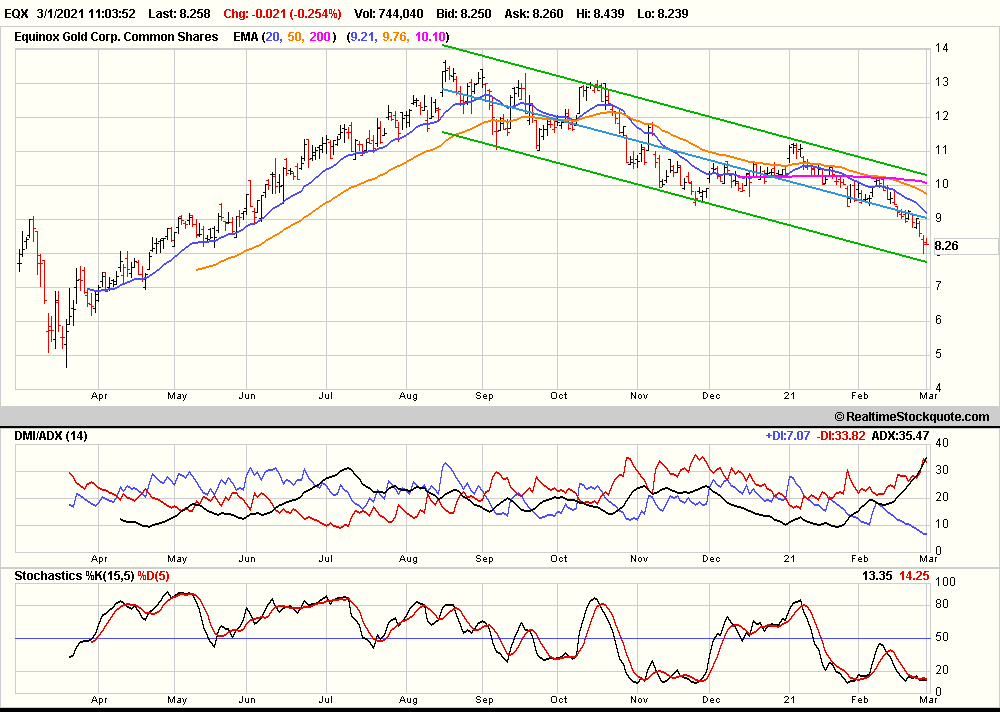Click the blue EMA 20 period label

(274, 37)
